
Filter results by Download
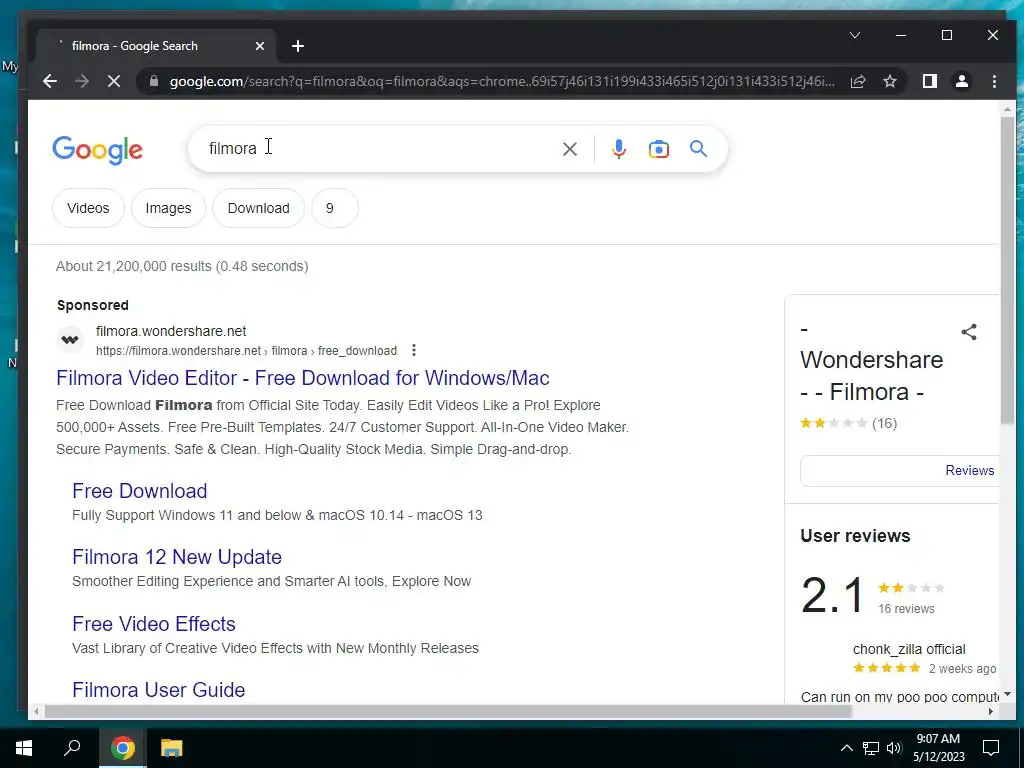click(x=259, y=208)
